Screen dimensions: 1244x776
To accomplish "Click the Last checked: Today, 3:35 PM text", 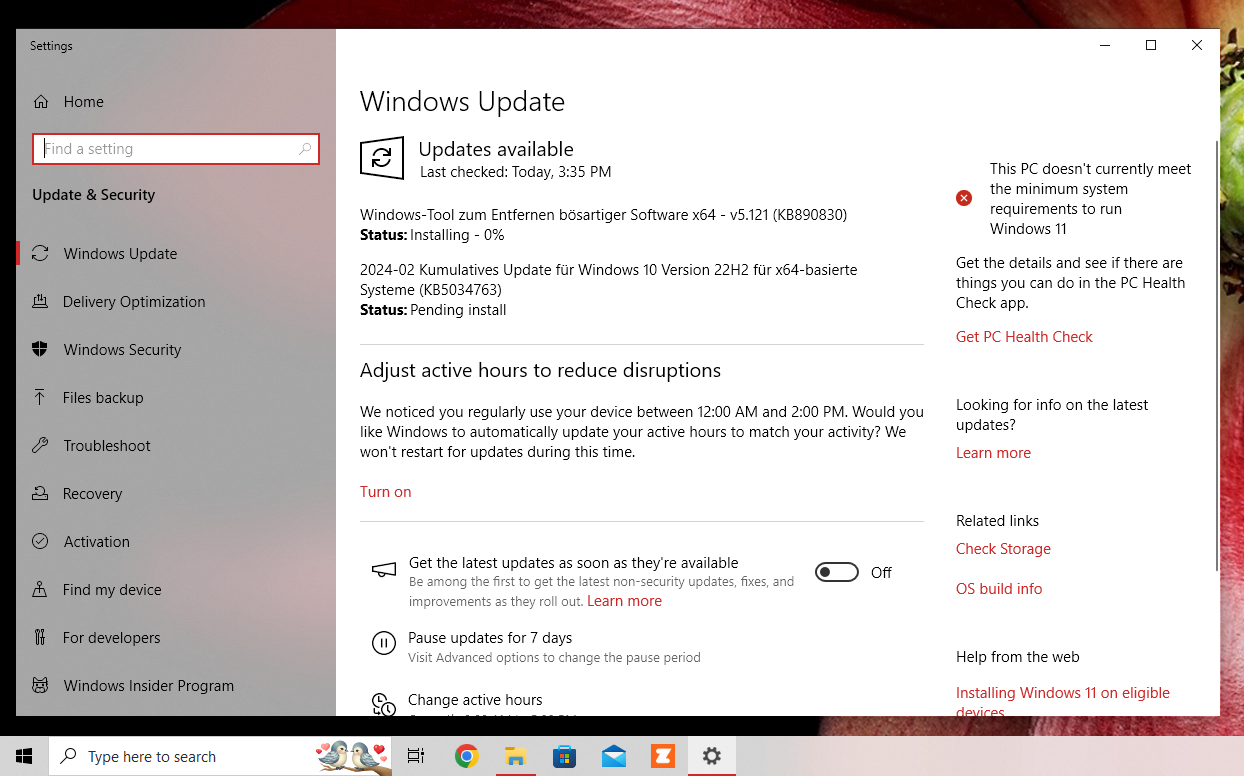I will [x=515, y=172].
